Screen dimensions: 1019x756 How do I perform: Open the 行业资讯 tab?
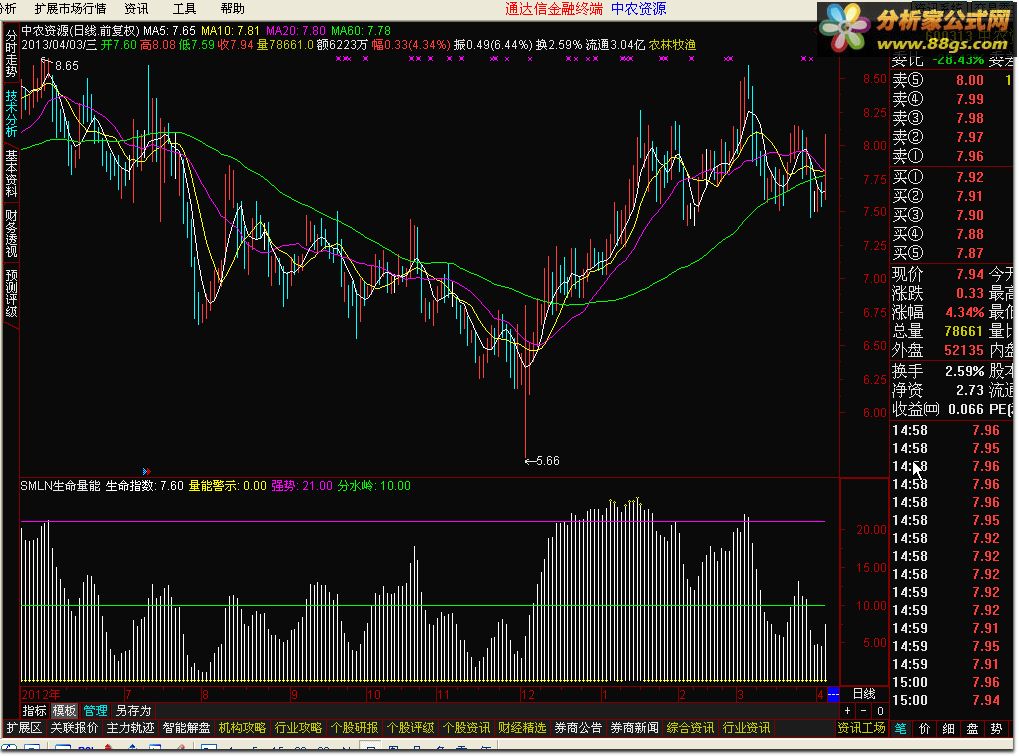tap(746, 727)
